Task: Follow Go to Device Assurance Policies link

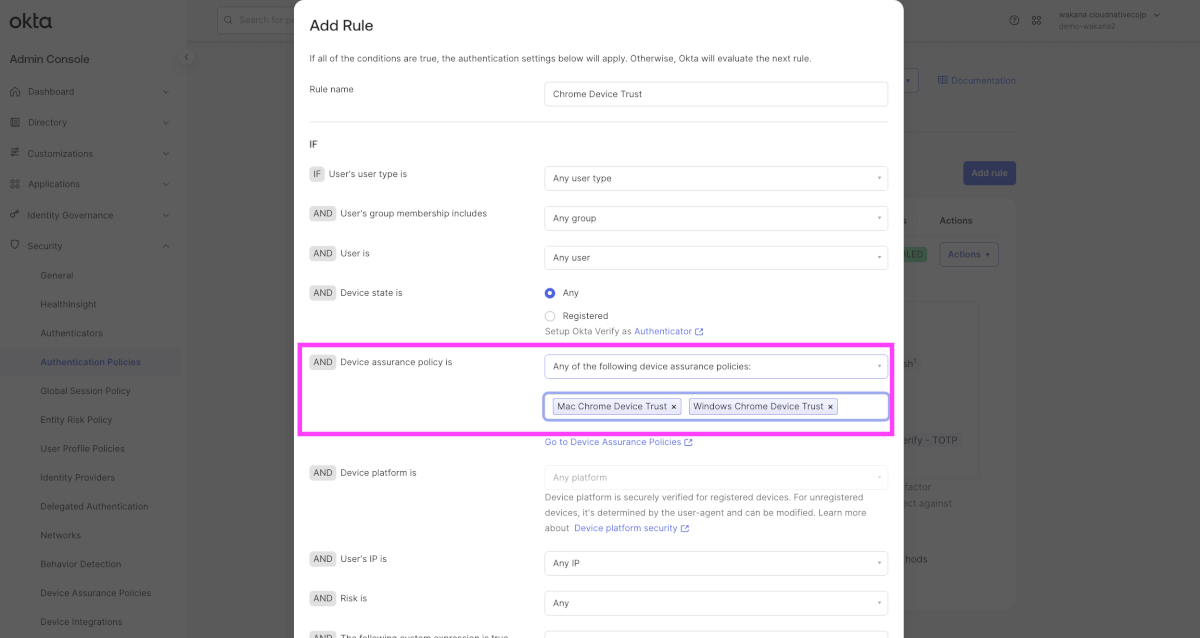Action: coord(613,442)
